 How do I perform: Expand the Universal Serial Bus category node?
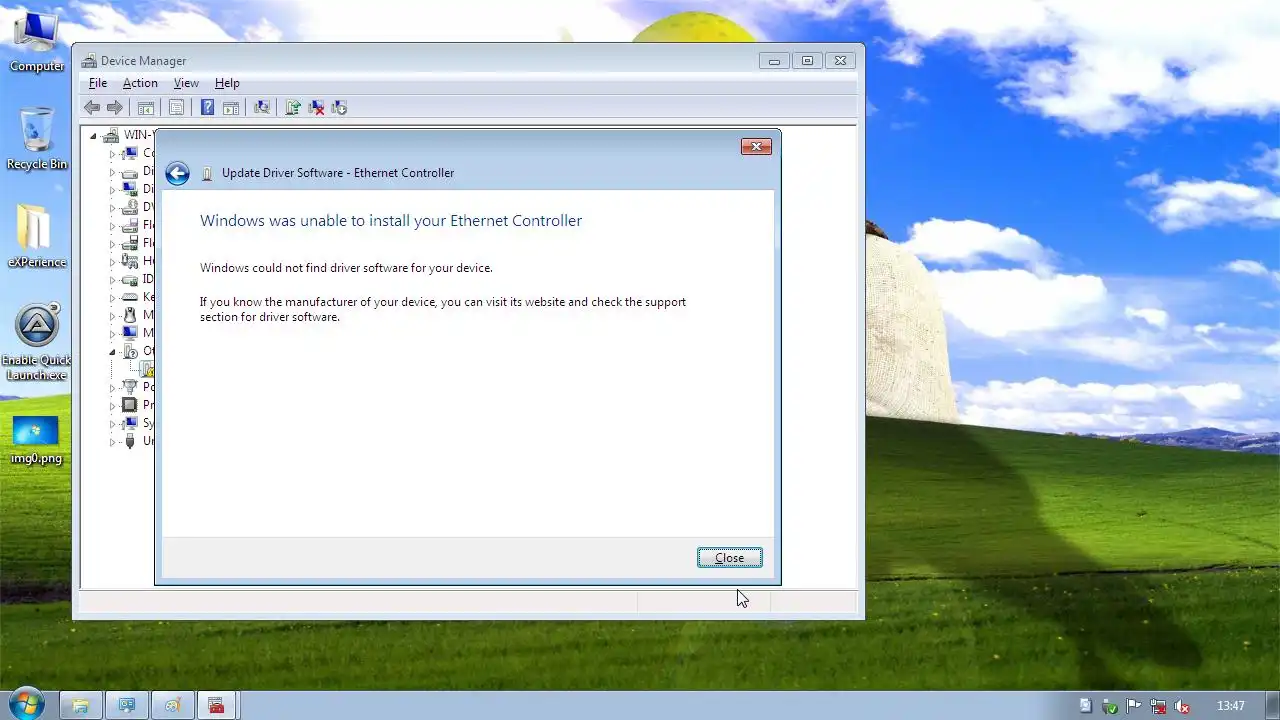click(x=113, y=441)
